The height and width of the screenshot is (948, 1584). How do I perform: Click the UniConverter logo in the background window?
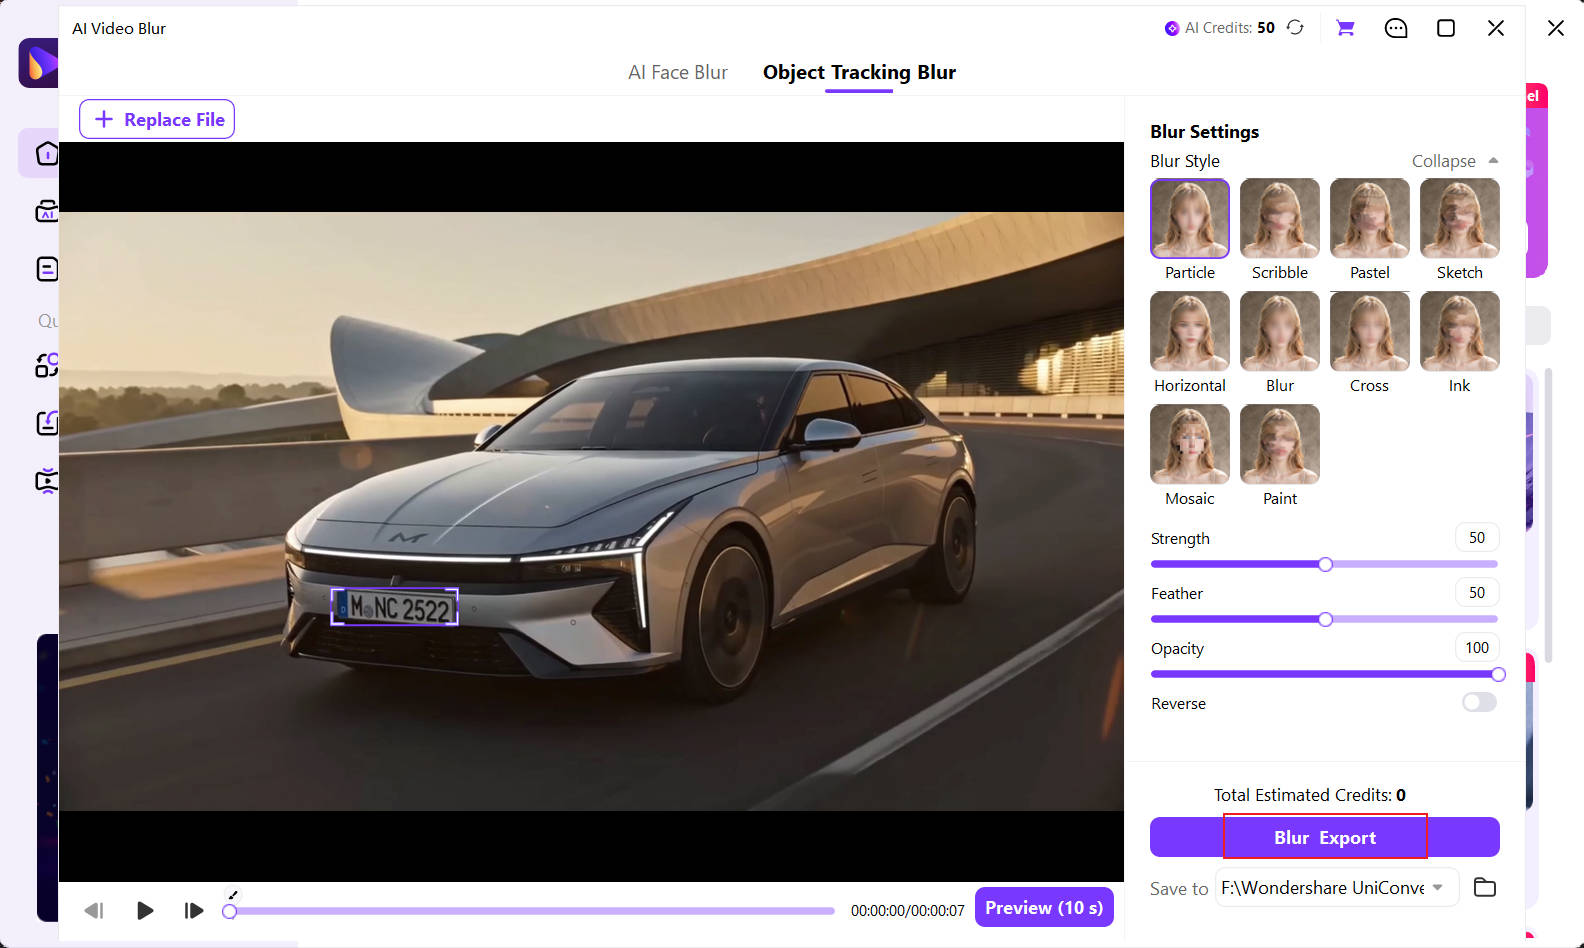tap(40, 63)
